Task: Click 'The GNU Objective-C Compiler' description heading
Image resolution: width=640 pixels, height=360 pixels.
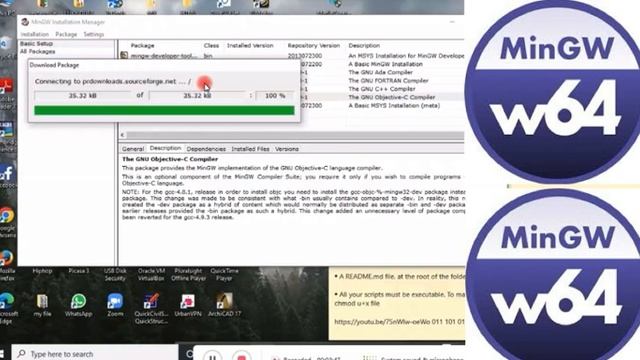Action: [x=170, y=159]
